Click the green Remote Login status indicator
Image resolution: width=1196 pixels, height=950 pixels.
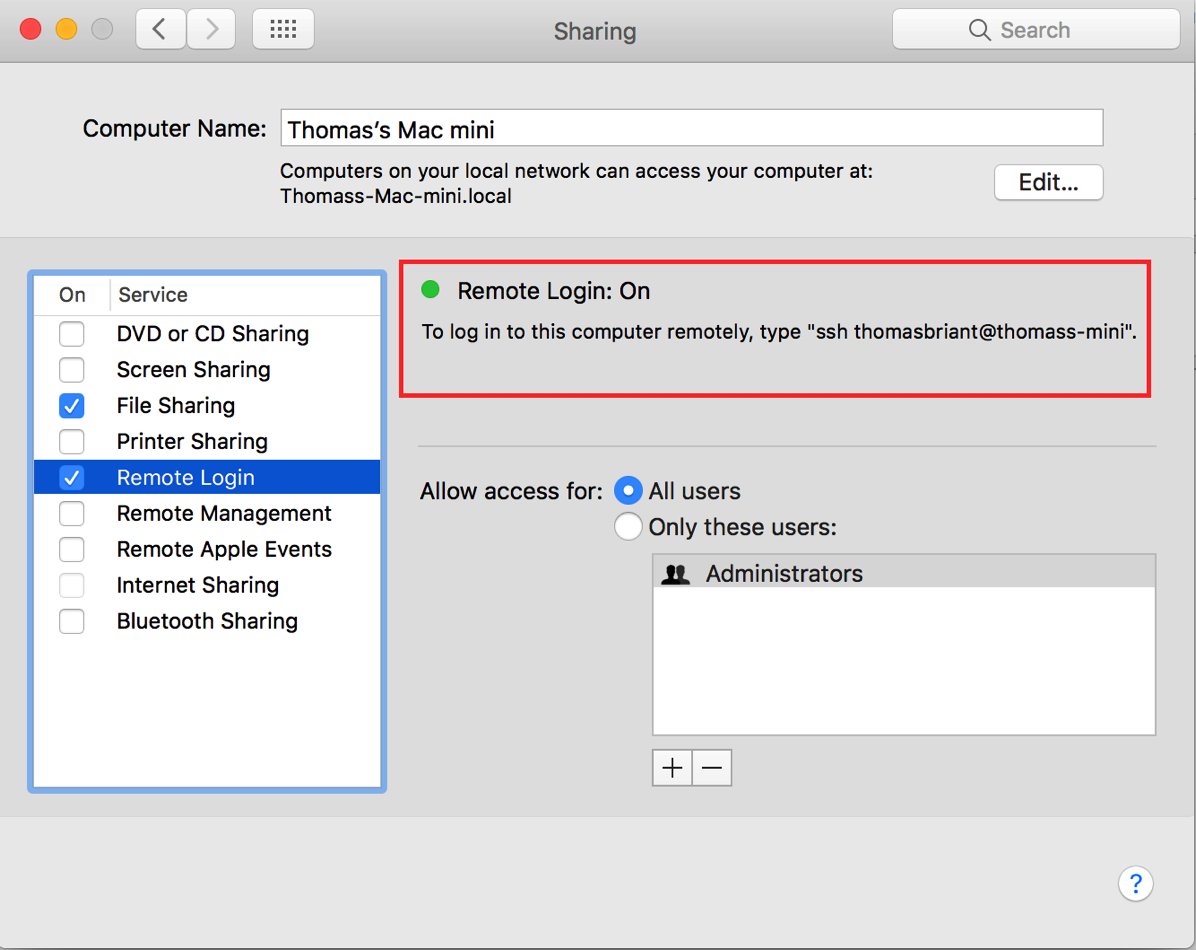pyautogui.click(x=430, y=289)
